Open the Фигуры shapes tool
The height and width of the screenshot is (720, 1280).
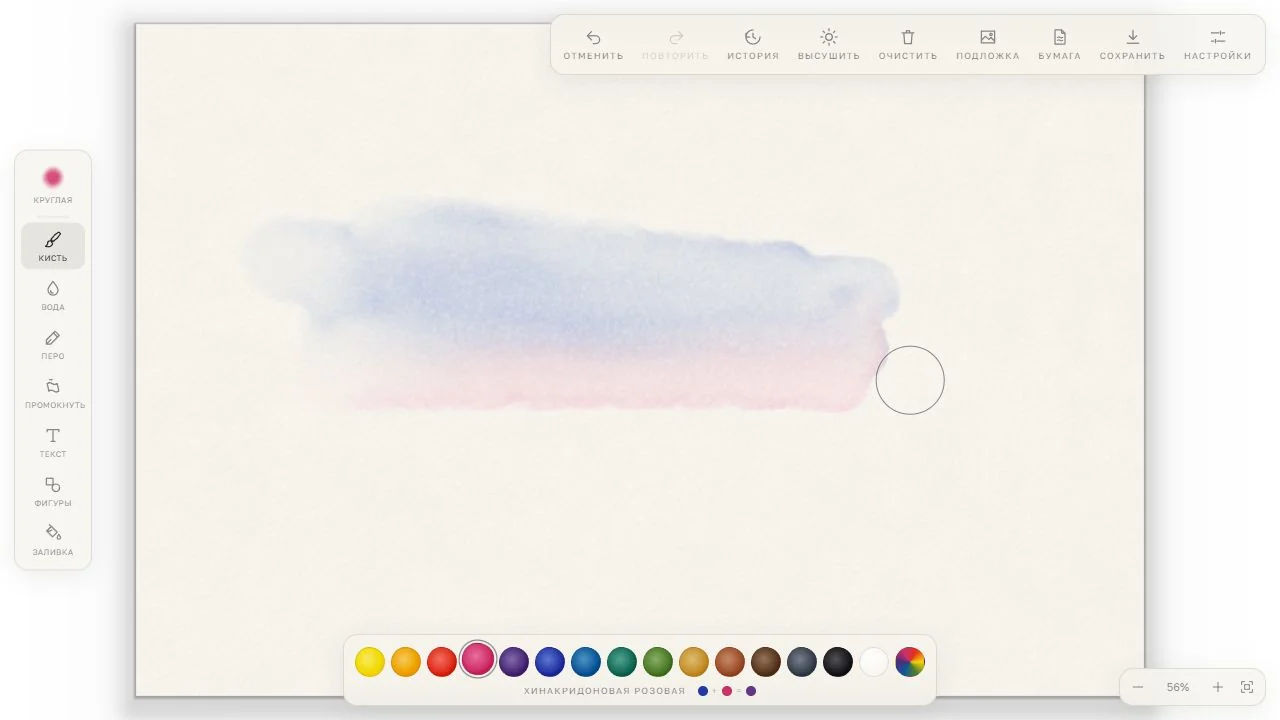coord(53,491)
